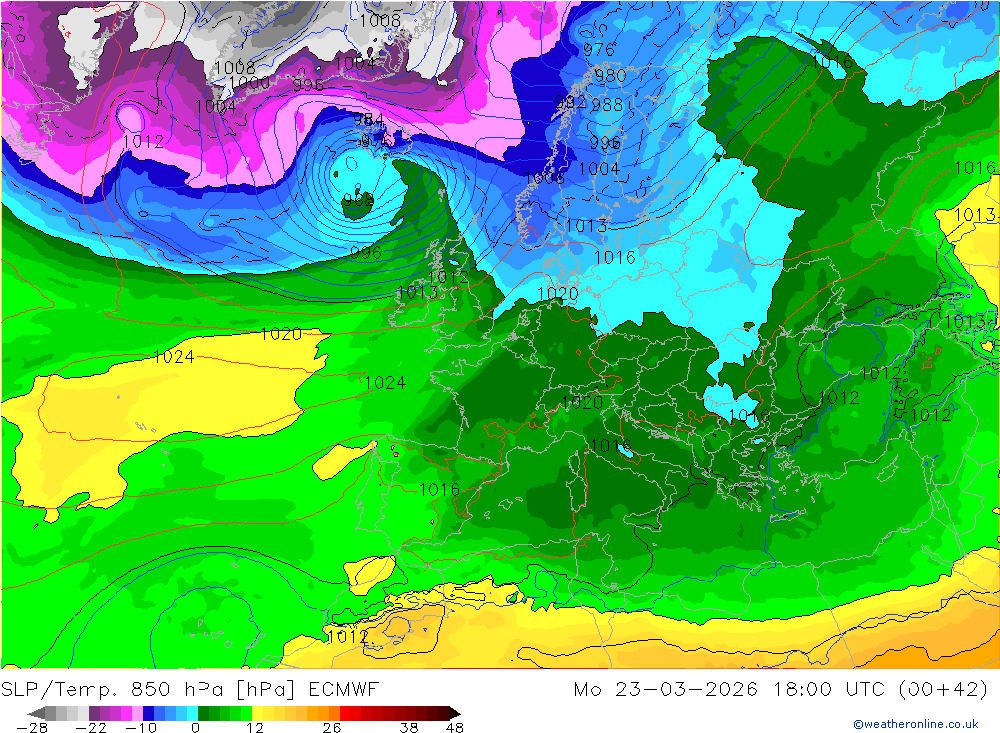Click the 1020 label over the Alps
Image resolution: width=1000 pixels, height=733 pixels.
[x=582, y=403]
